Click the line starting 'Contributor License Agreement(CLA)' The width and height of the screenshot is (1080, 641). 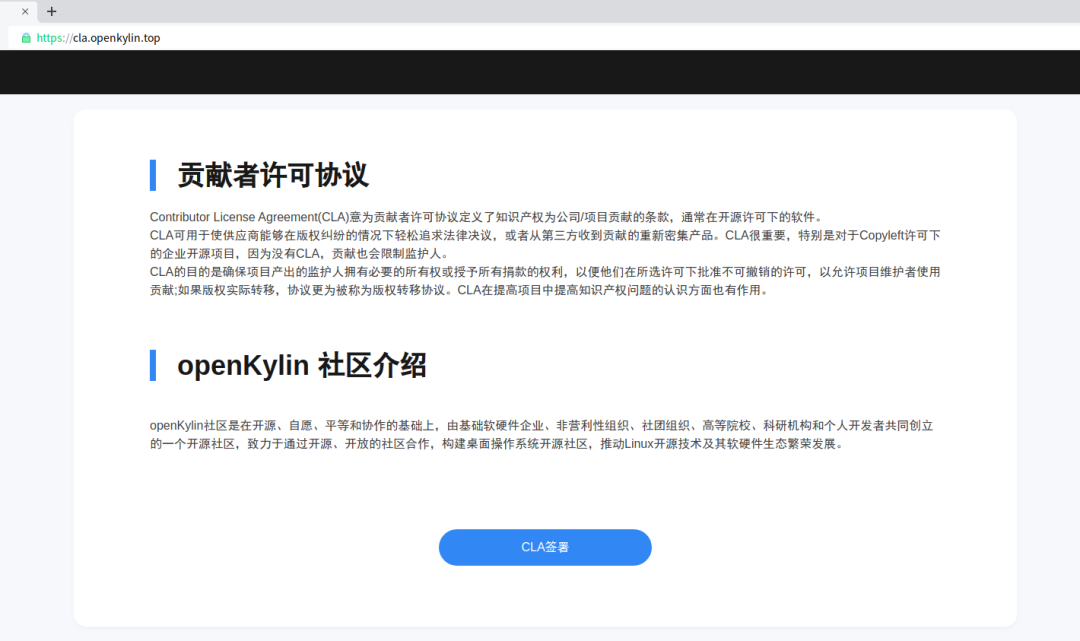pyautogui.click(x=488, y=217)
